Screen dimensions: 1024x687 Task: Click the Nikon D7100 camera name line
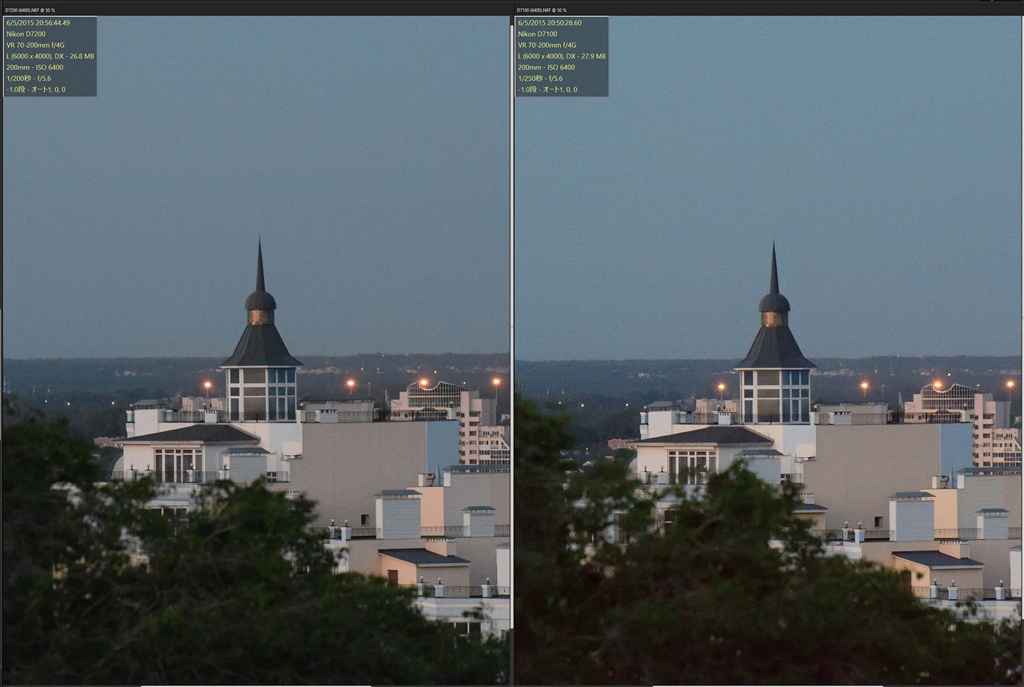pyautogui.click(x=537, y=34)
